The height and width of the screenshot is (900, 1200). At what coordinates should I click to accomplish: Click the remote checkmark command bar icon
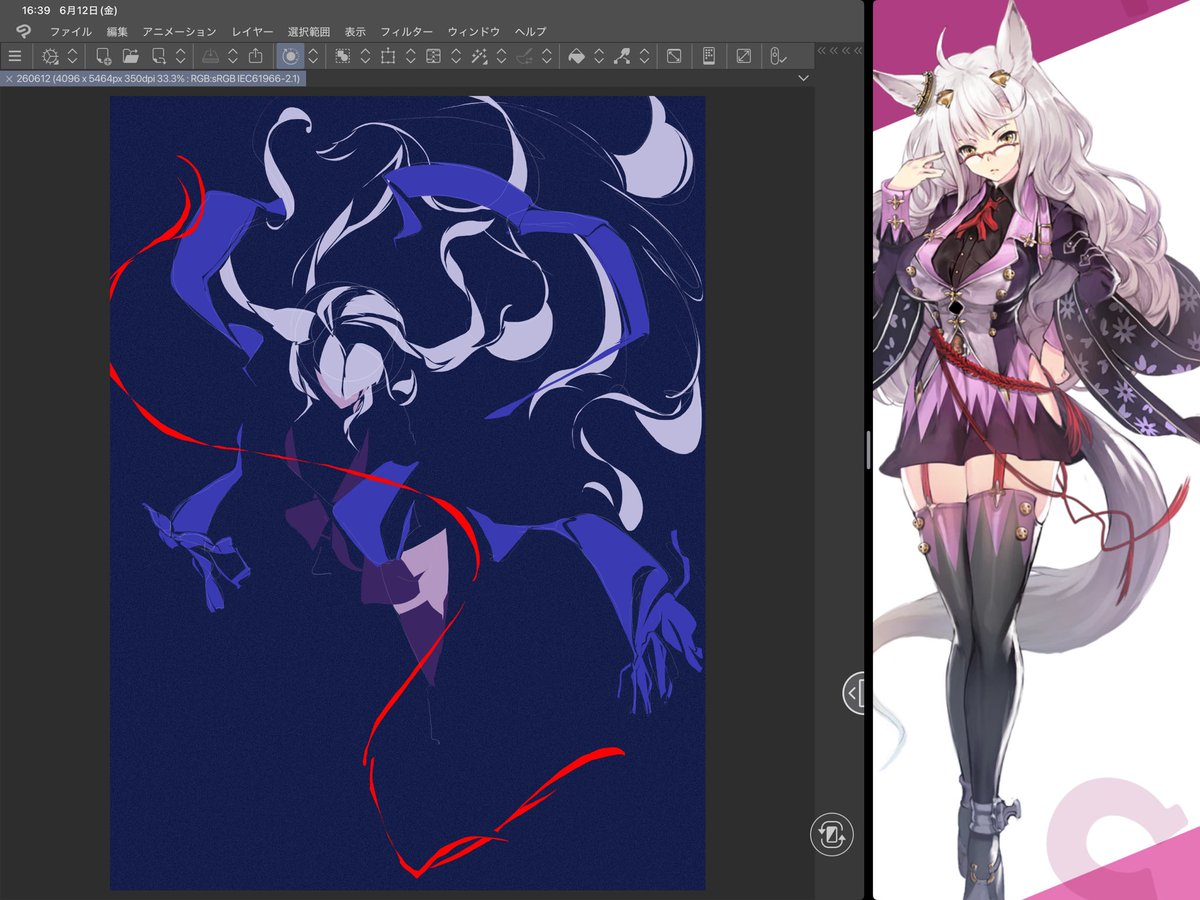(779, 56)
